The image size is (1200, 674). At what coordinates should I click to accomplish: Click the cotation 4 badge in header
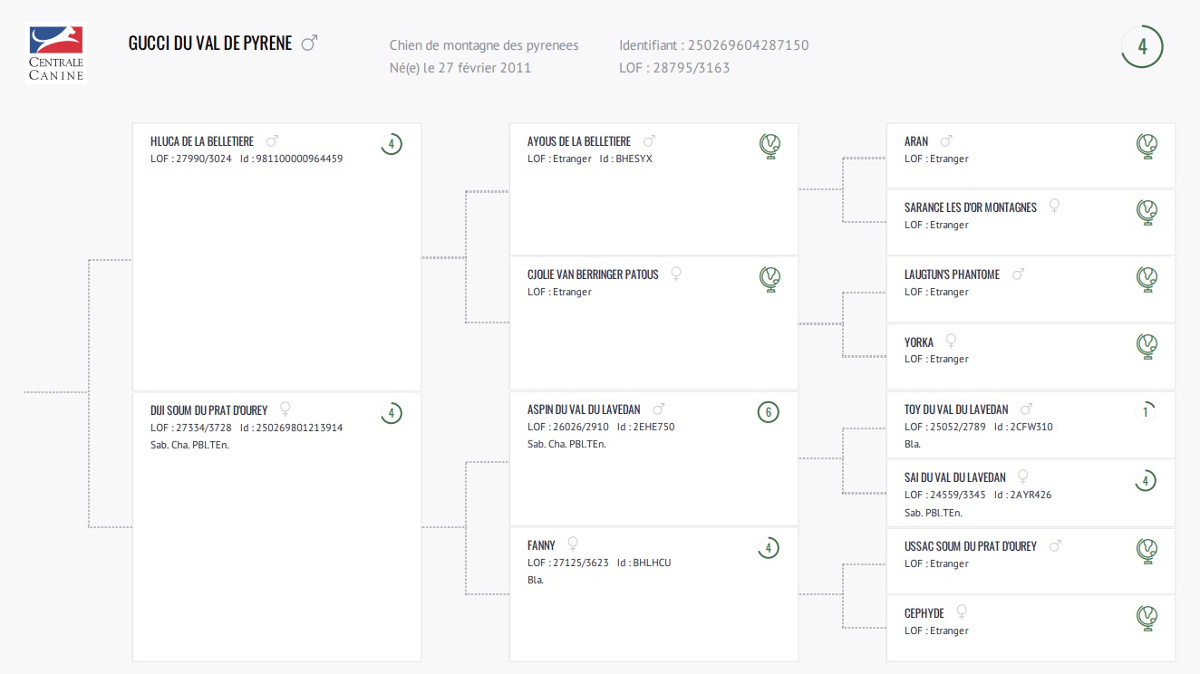pyautogui.click(x=1142, y=46)
